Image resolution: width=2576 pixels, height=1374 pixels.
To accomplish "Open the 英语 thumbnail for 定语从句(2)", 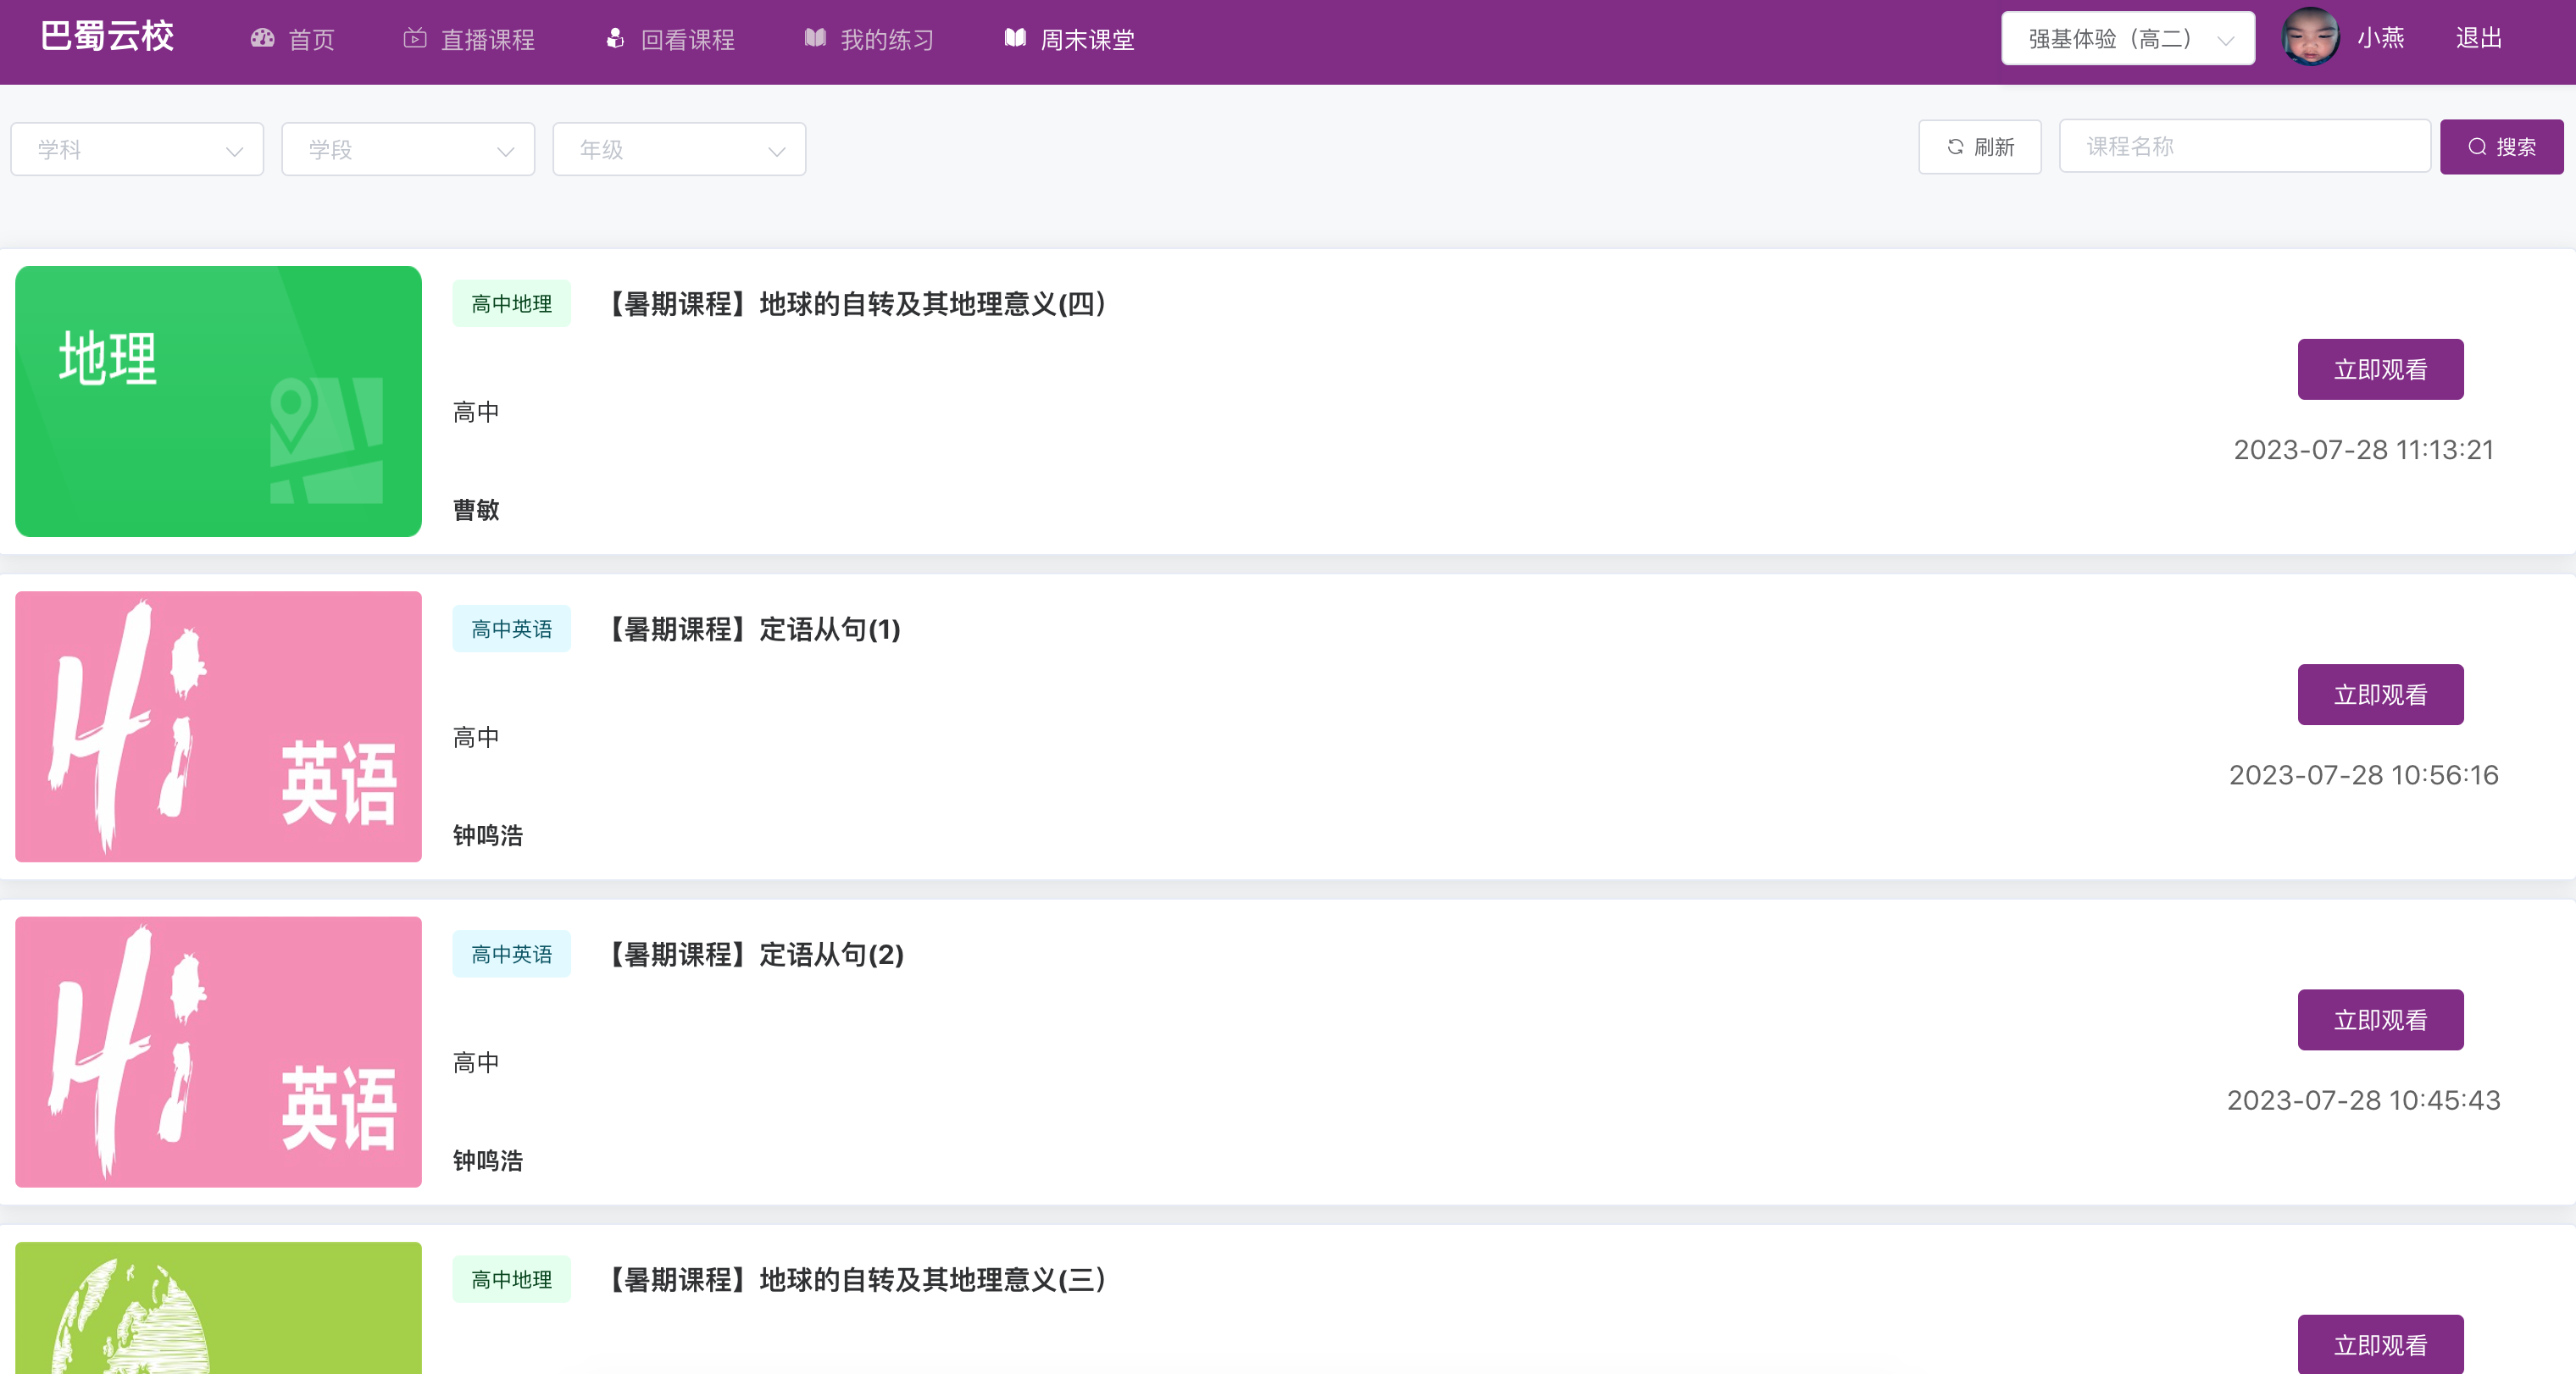I will 218,1051.
